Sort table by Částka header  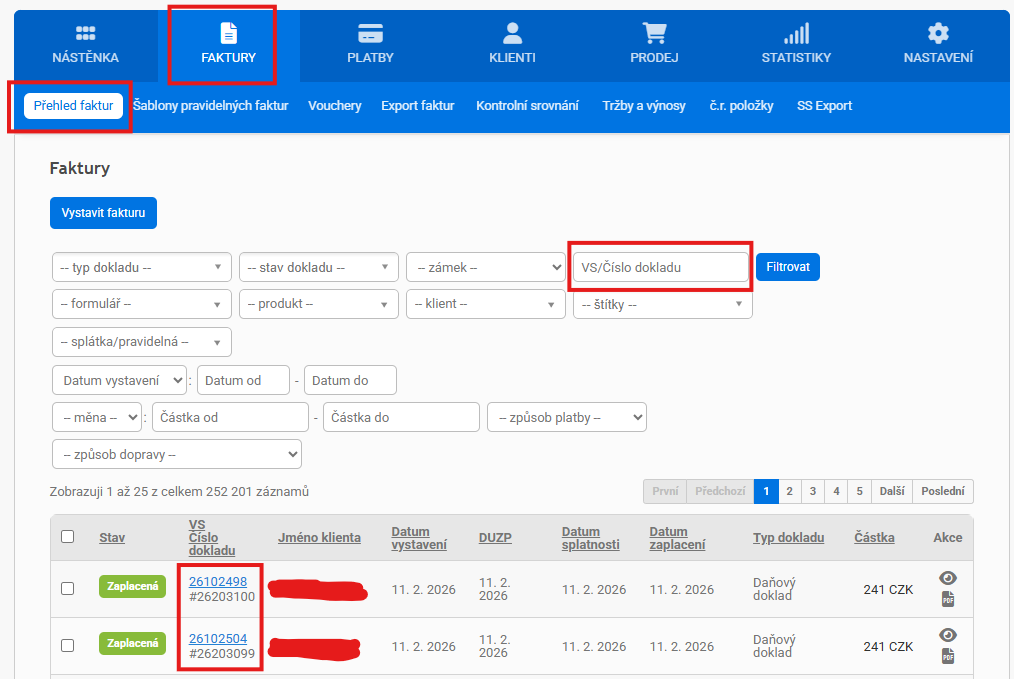(874, 537)
